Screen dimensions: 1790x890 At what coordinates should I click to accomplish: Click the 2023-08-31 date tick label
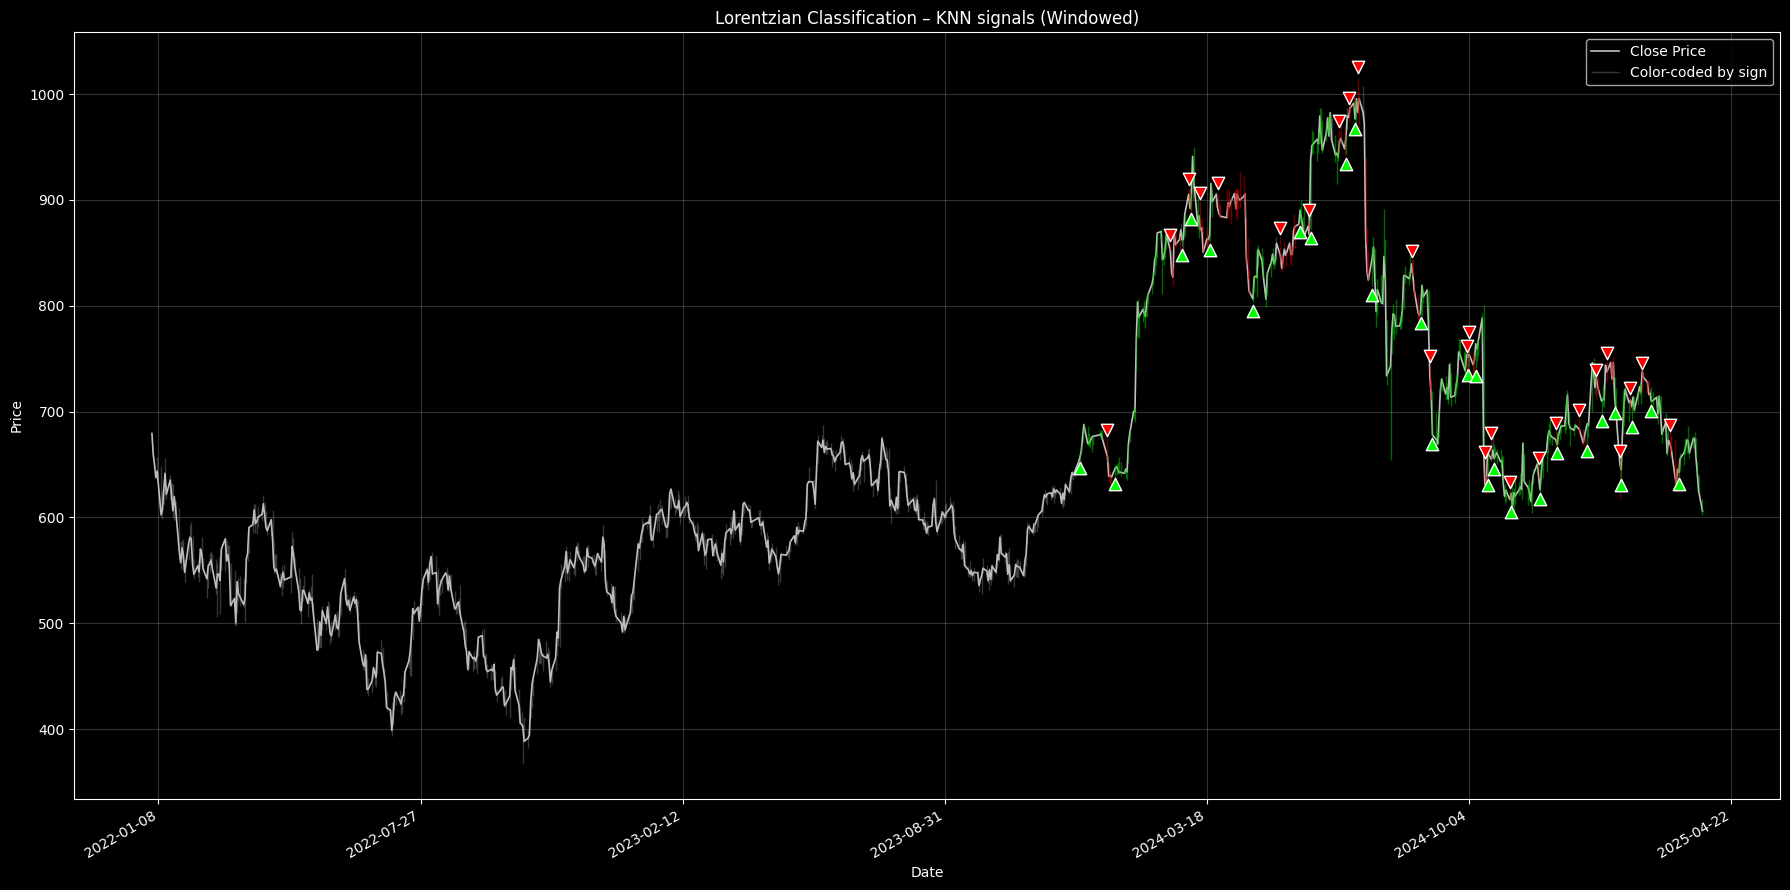[x=908, y=833]
